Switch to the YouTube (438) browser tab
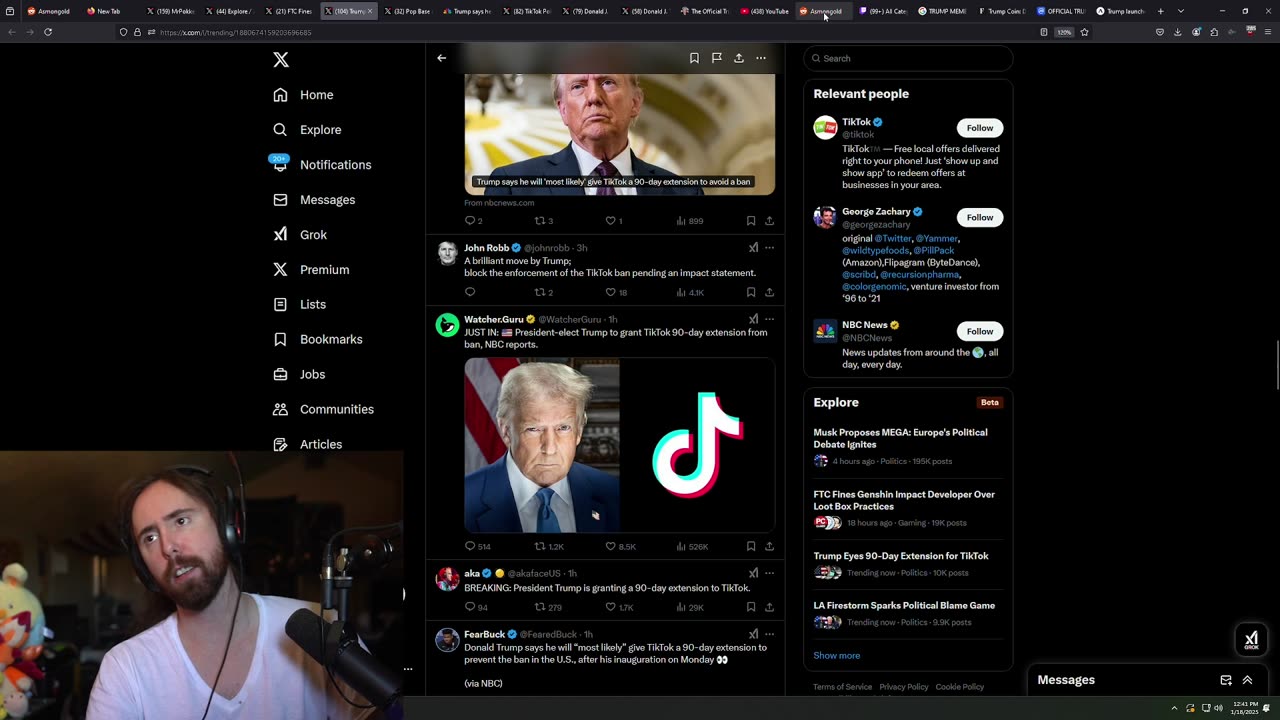The image size is (1280, 720). pyautogui.click(x=765, y=11)
